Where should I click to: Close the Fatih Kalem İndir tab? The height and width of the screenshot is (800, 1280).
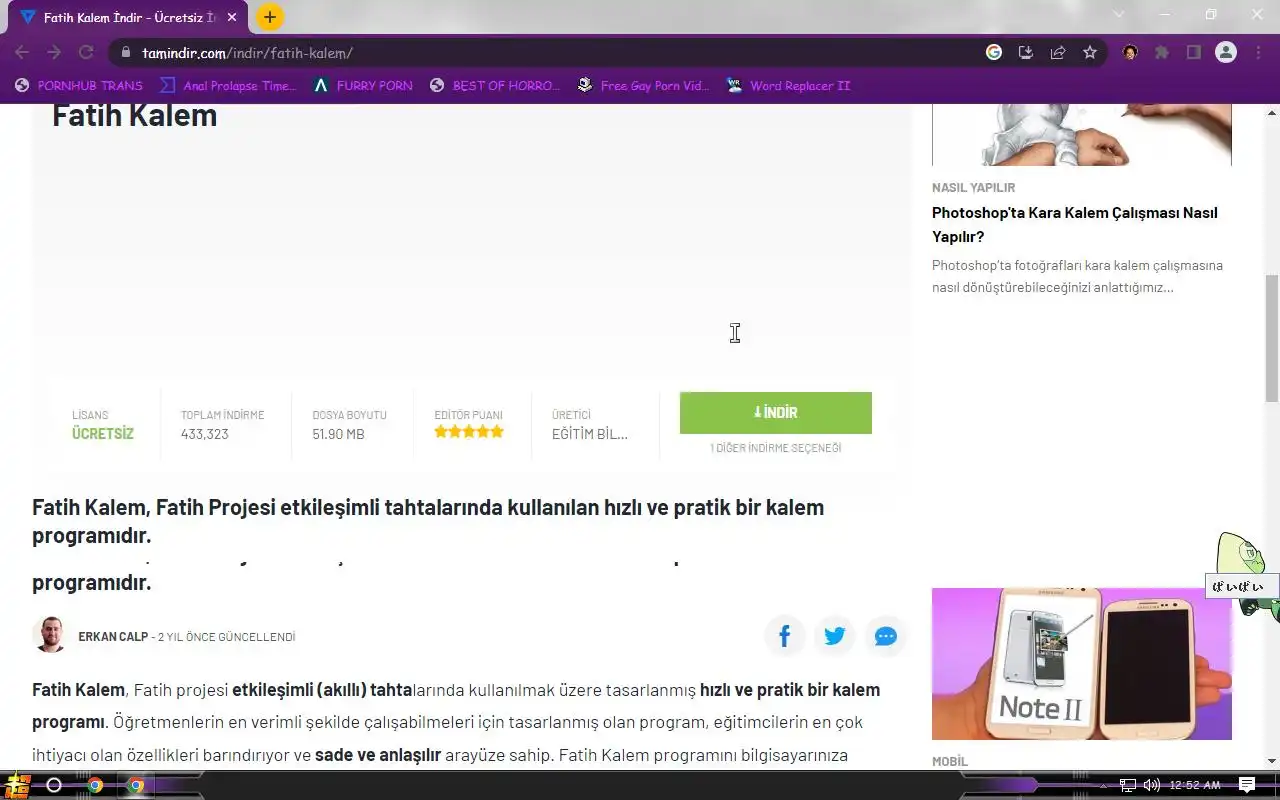[x=231, y=17]
